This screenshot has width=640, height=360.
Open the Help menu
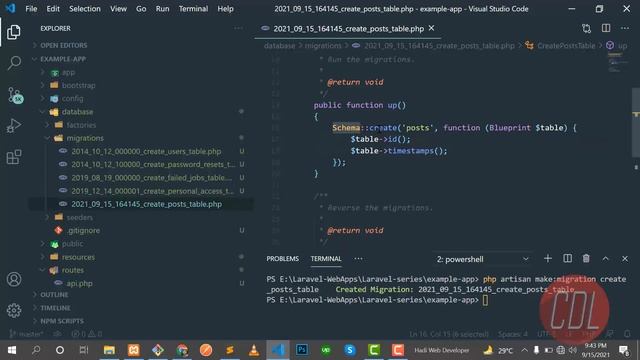point(225,9)
